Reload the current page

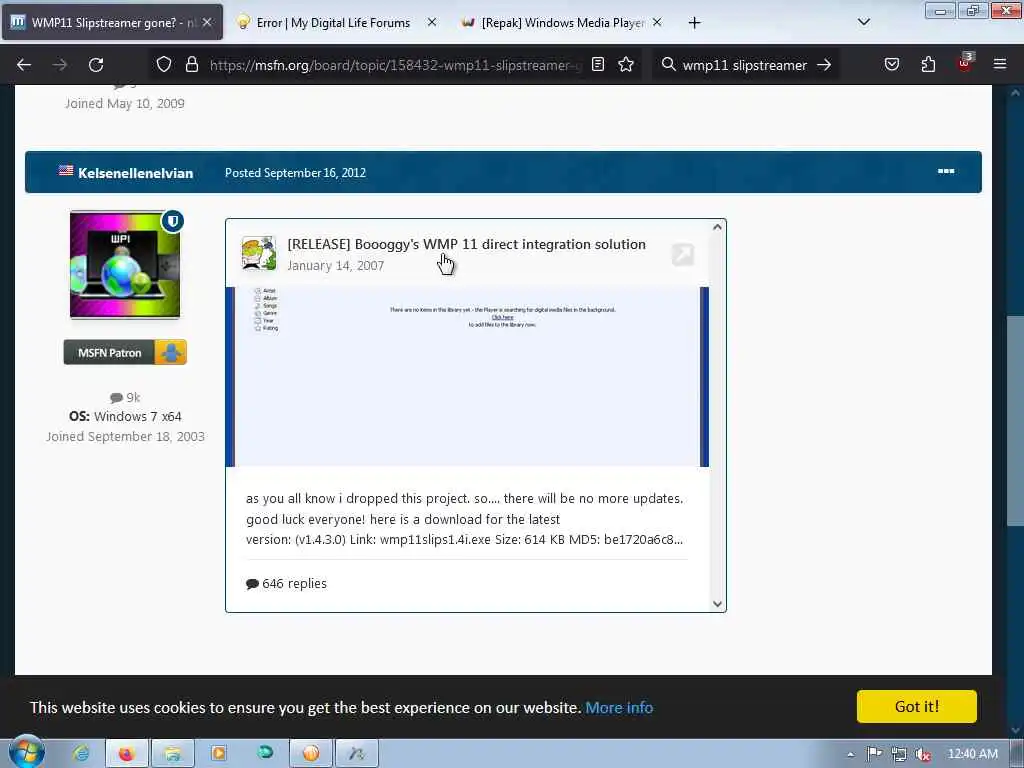(96, 65)
